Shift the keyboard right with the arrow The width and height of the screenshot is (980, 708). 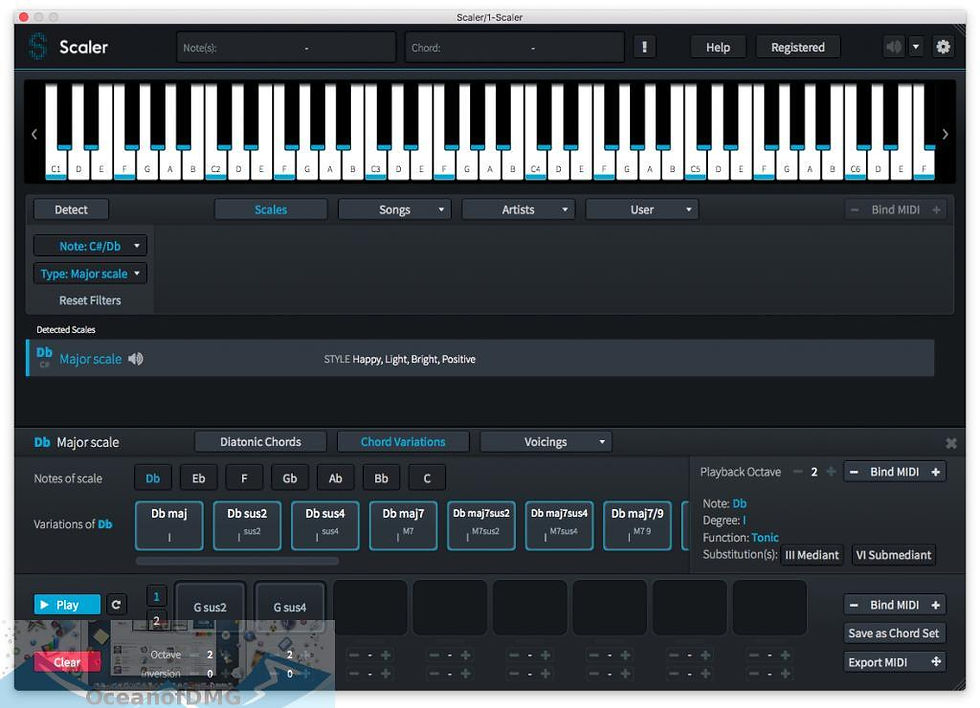[945, 134]
